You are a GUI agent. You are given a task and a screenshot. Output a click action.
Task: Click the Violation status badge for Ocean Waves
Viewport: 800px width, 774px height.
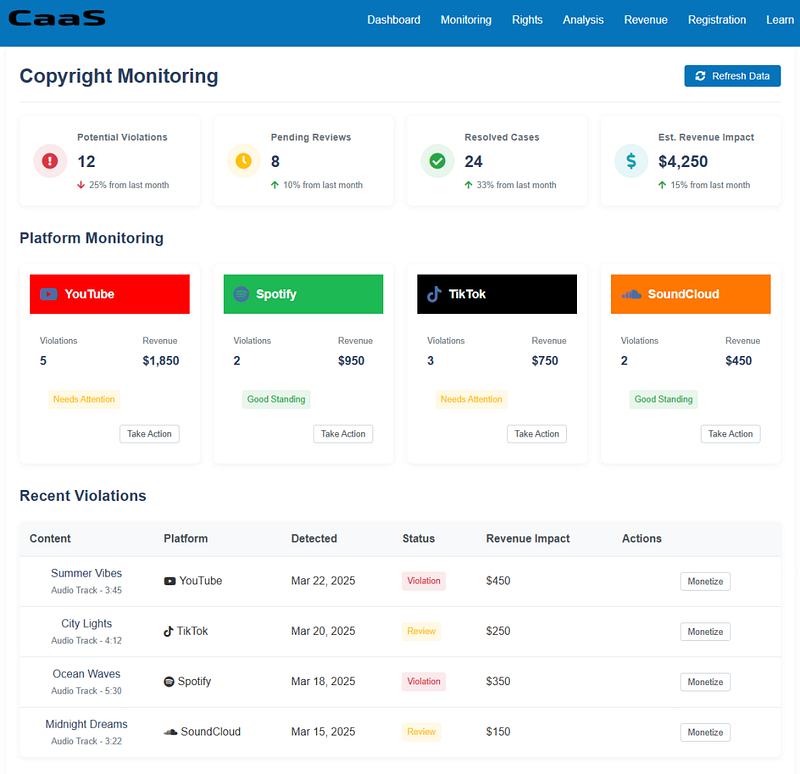pos(423,682)
